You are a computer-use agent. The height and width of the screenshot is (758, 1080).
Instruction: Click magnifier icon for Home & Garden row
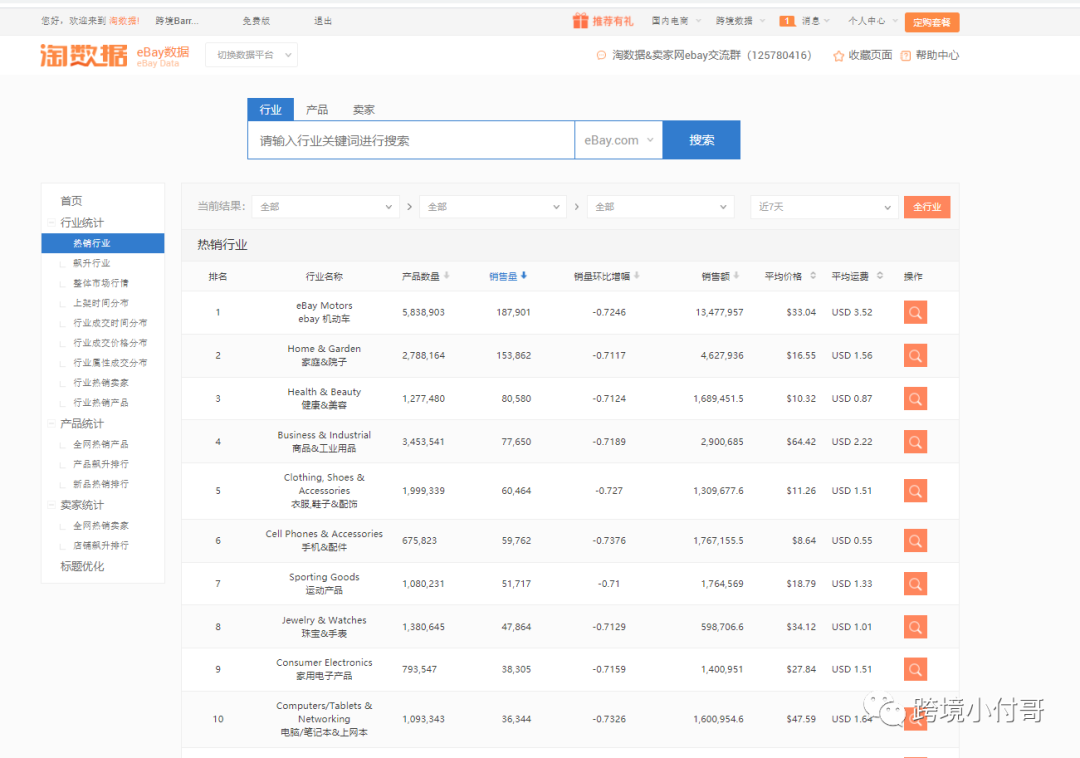click(915, 356)
